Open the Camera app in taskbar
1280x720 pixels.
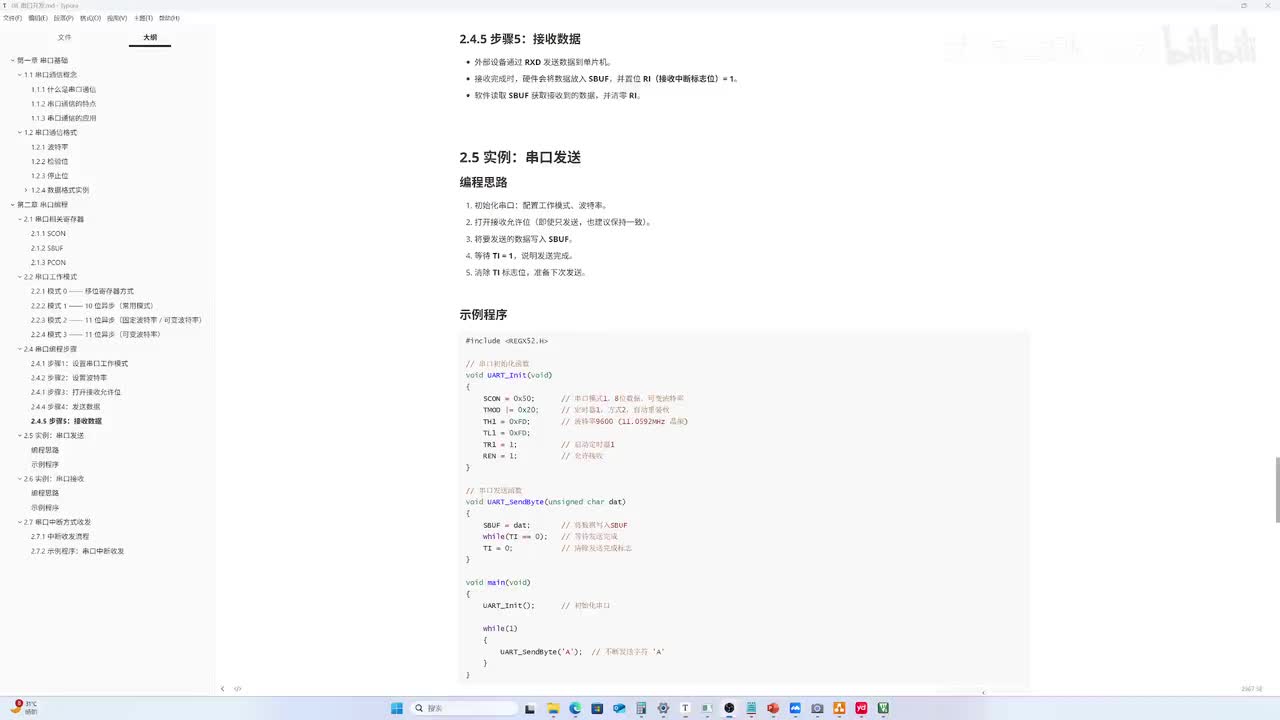[x=817, y=708]
